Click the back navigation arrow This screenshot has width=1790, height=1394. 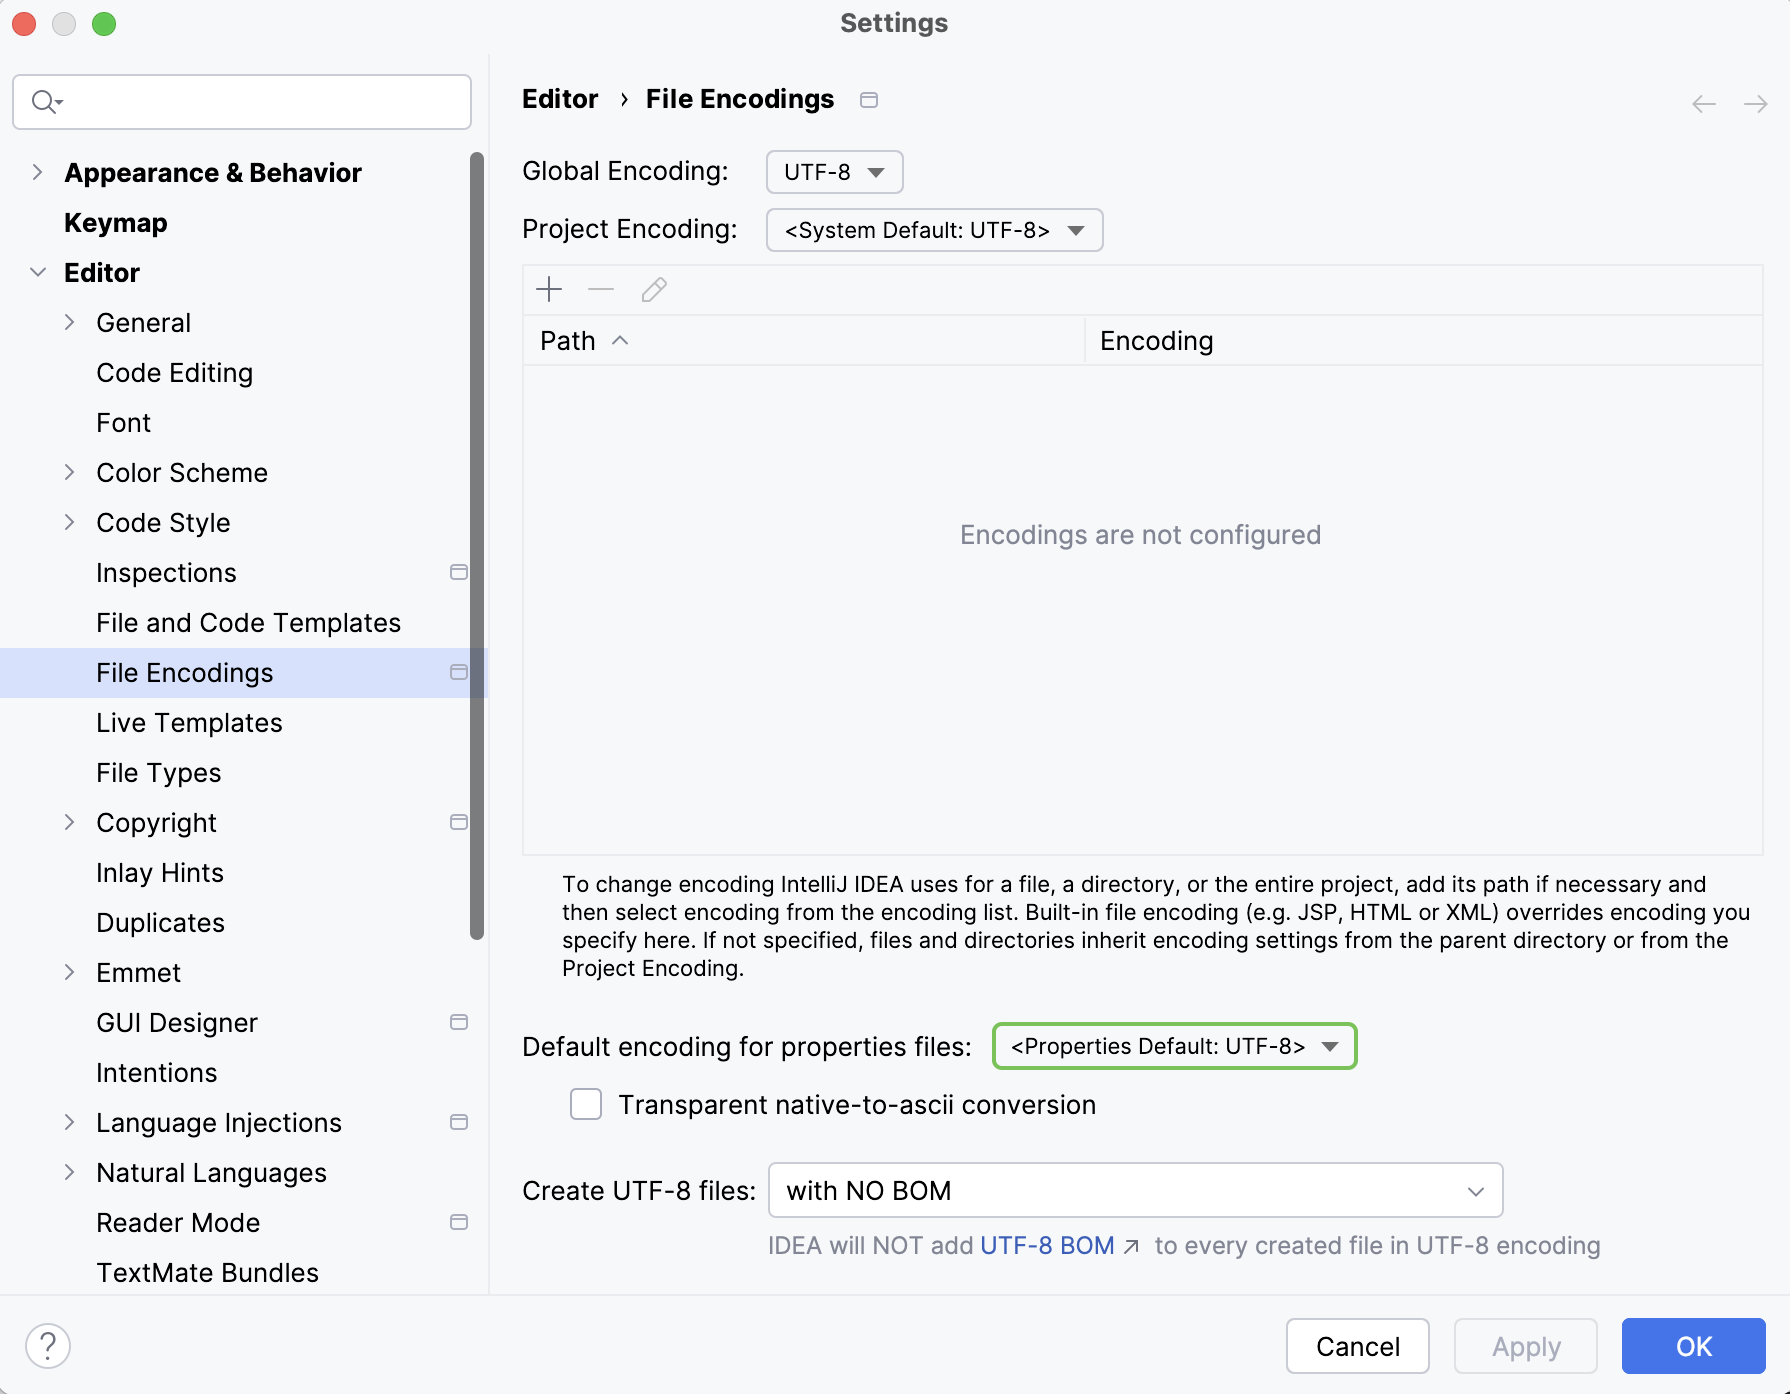(1704, 104)
